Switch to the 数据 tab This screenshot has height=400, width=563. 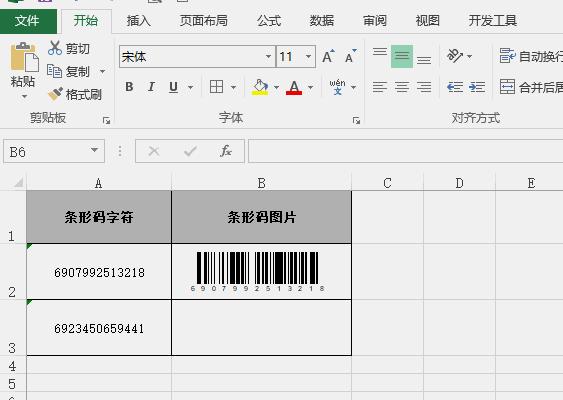(x=322, y=21)
